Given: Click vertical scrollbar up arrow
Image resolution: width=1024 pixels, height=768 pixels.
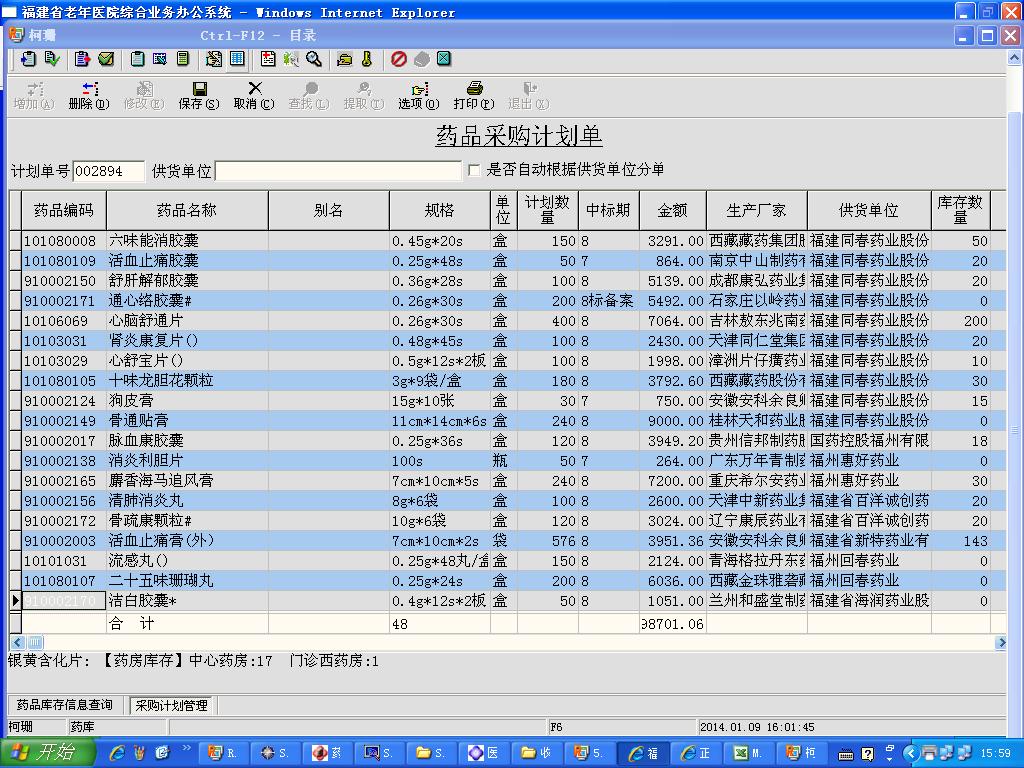Looking at the screenshot, I should pos(1014,58).
